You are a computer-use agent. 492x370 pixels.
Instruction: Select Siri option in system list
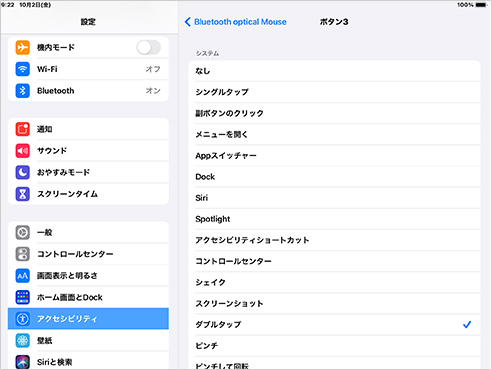tap(334, 198)
